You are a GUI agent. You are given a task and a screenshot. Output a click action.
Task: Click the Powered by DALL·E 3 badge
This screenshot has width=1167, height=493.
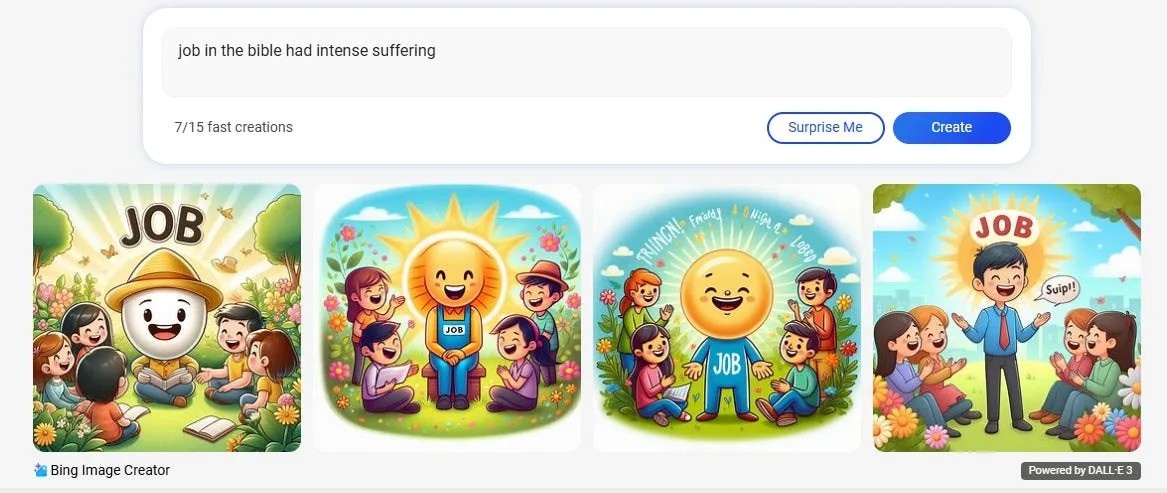pos(1081,471)
